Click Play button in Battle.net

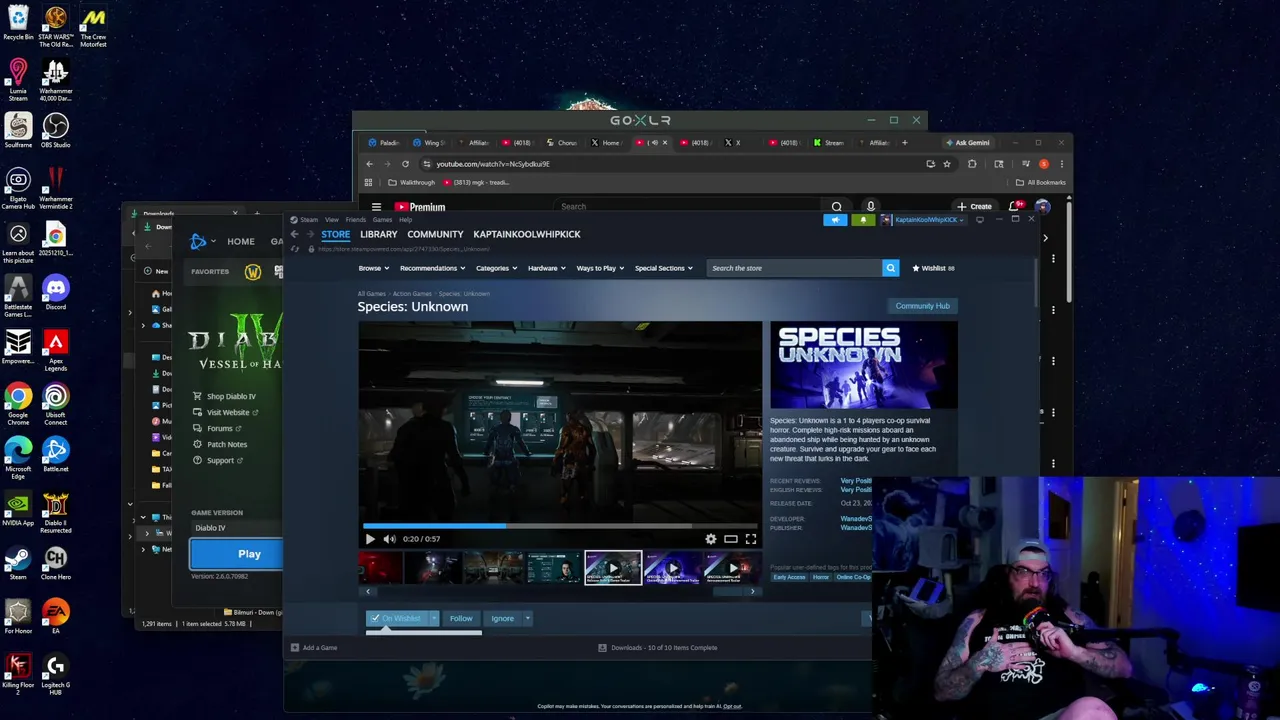[x=236, y=554]
